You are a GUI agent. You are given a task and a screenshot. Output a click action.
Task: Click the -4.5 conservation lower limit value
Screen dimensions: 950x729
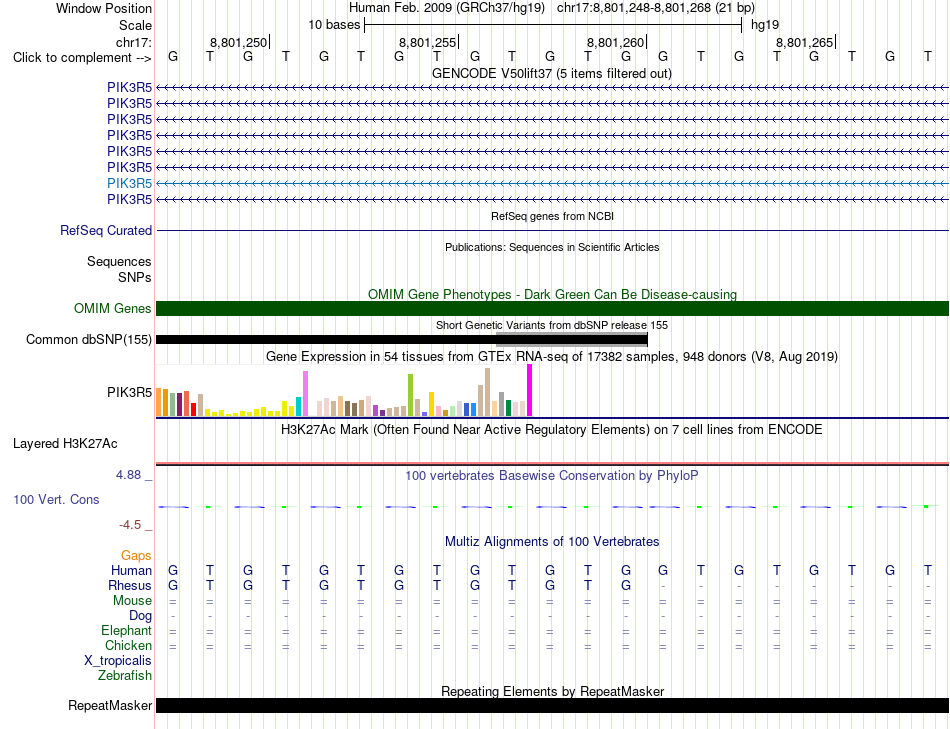click(130, 525)
